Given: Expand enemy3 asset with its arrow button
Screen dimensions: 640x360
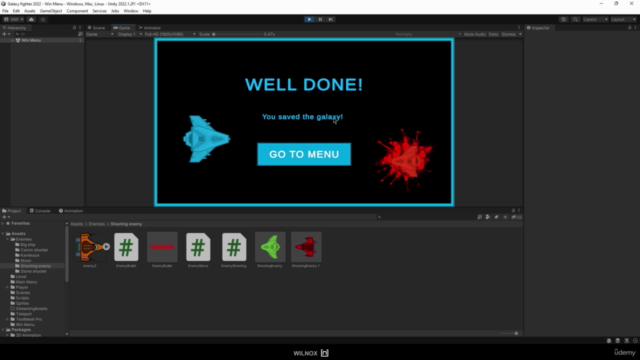Looking at the screenshot, I should (x=106, y=247).
